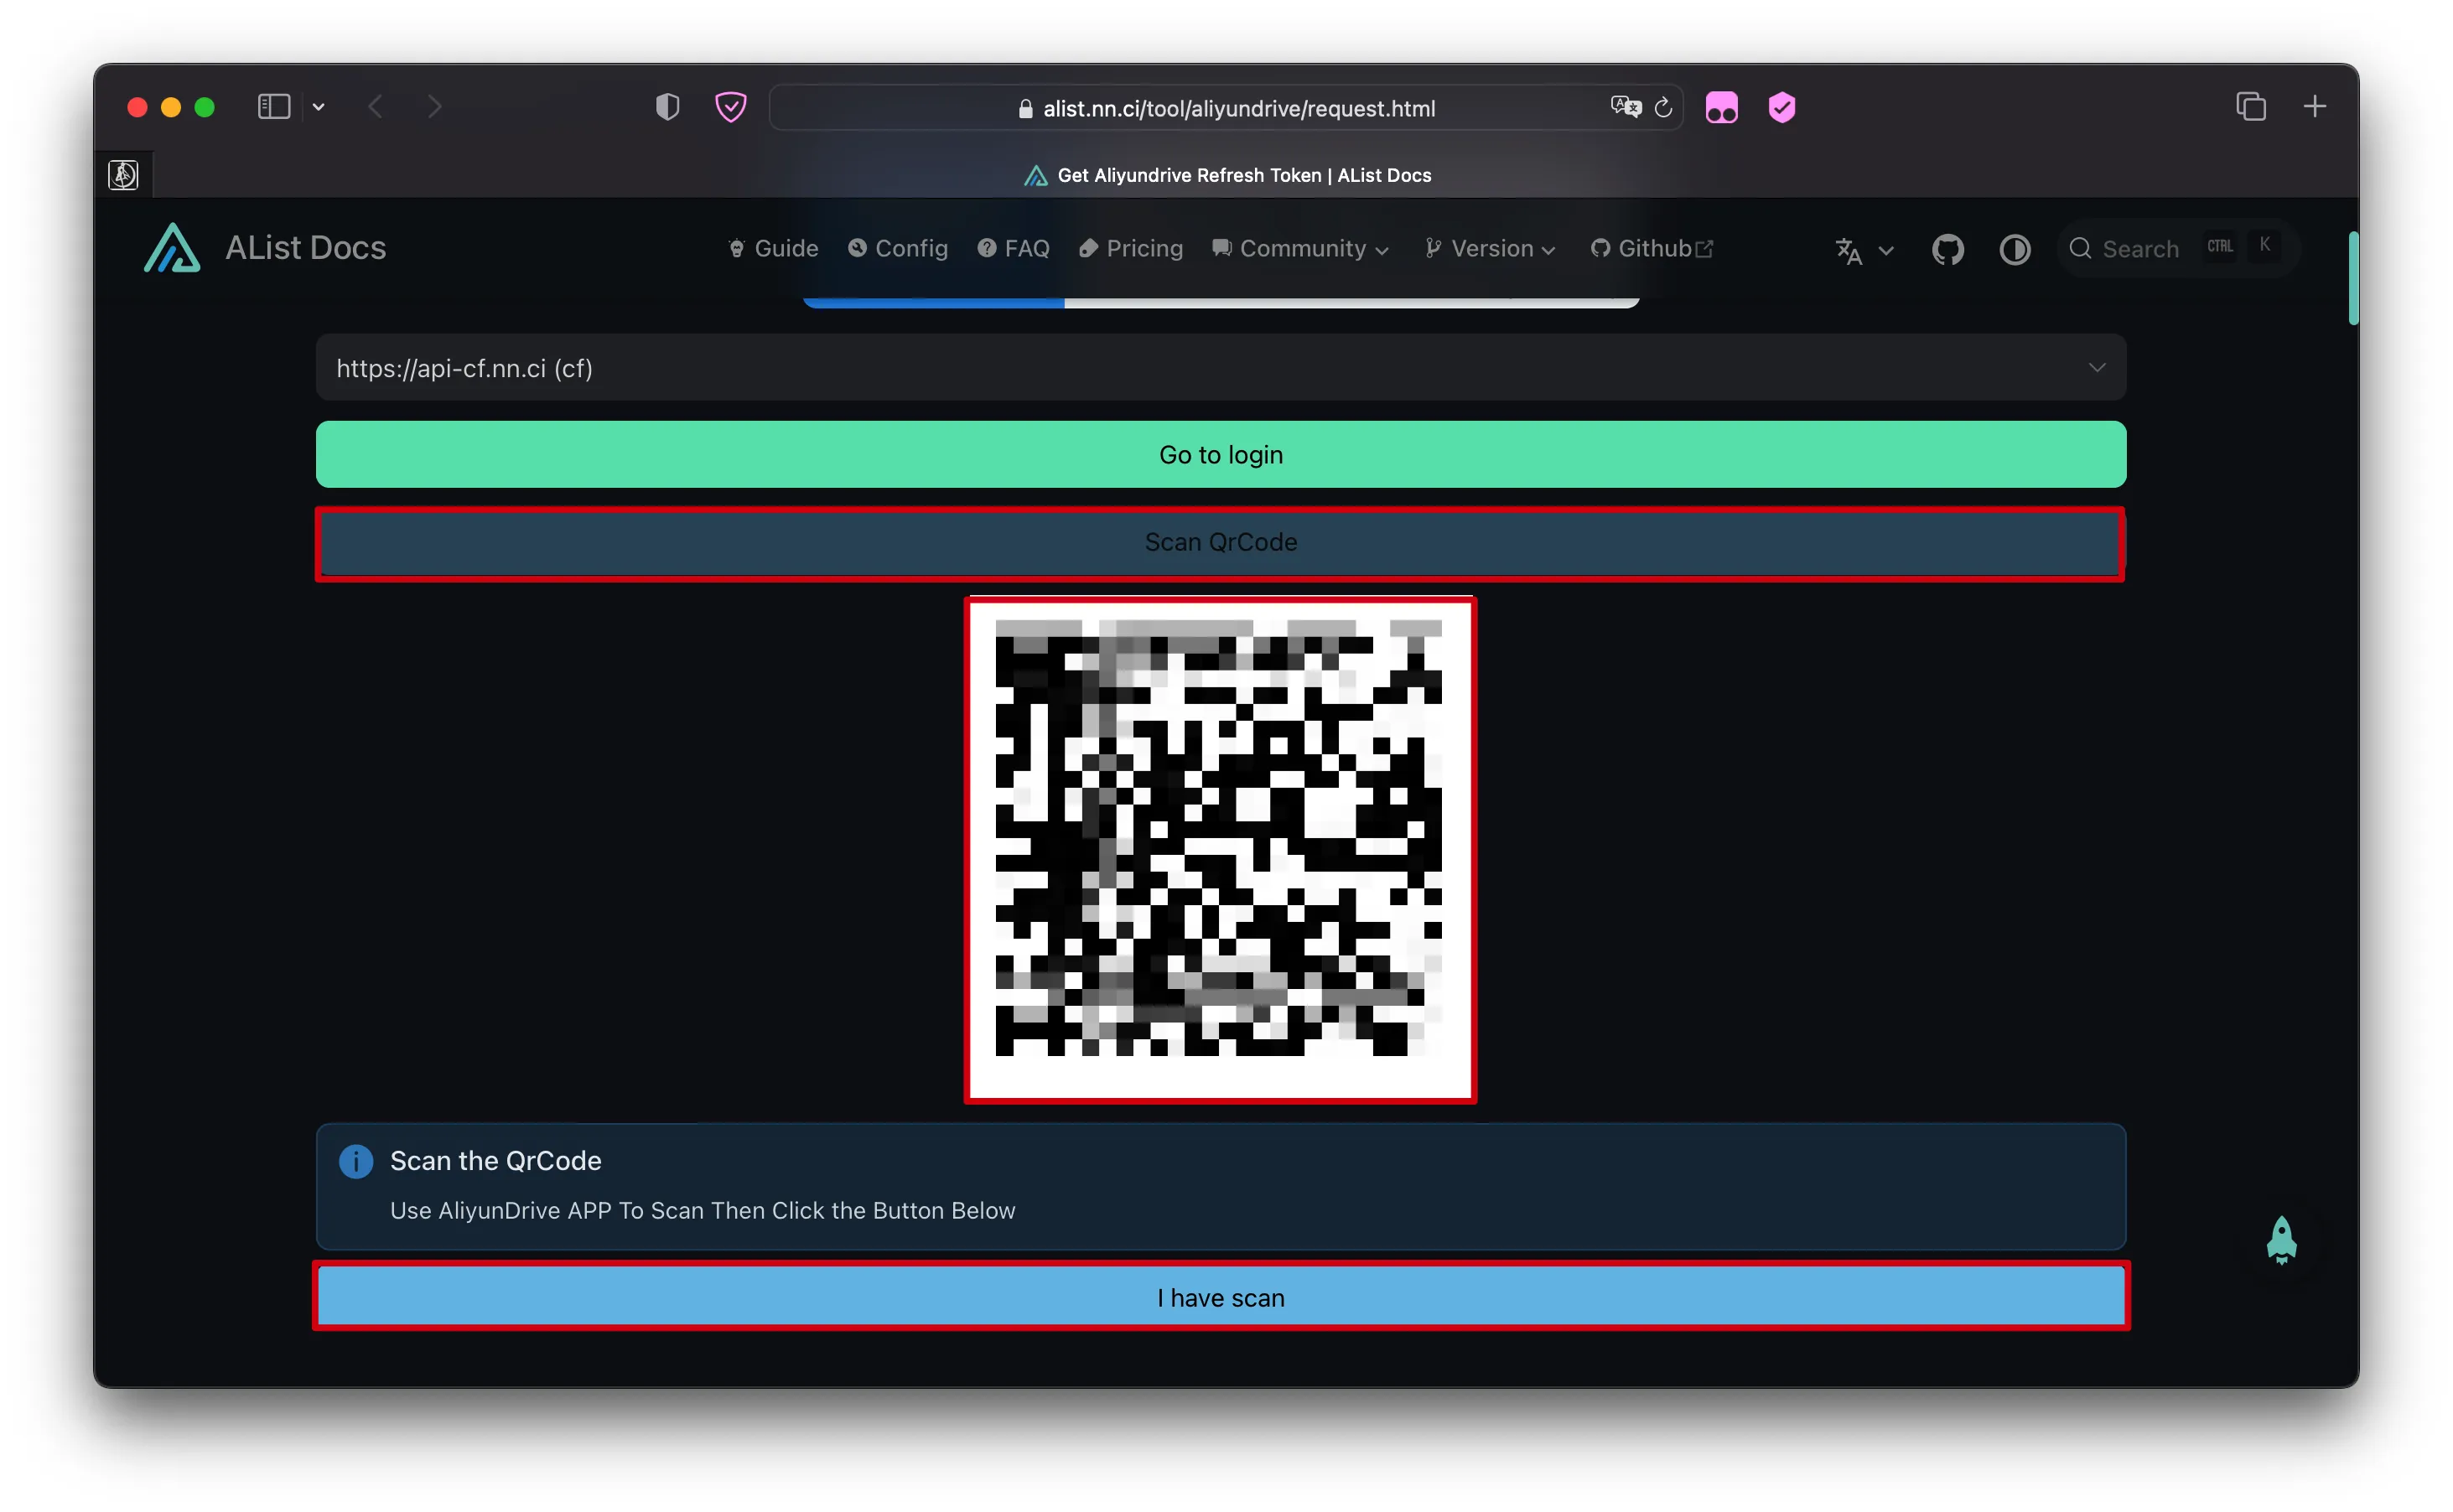Image resolution: width=2453 pixels, height=1512 pixels.
Task: Select the Get Aliyundrive Refresh Token tab
Action: point(1227,175)
